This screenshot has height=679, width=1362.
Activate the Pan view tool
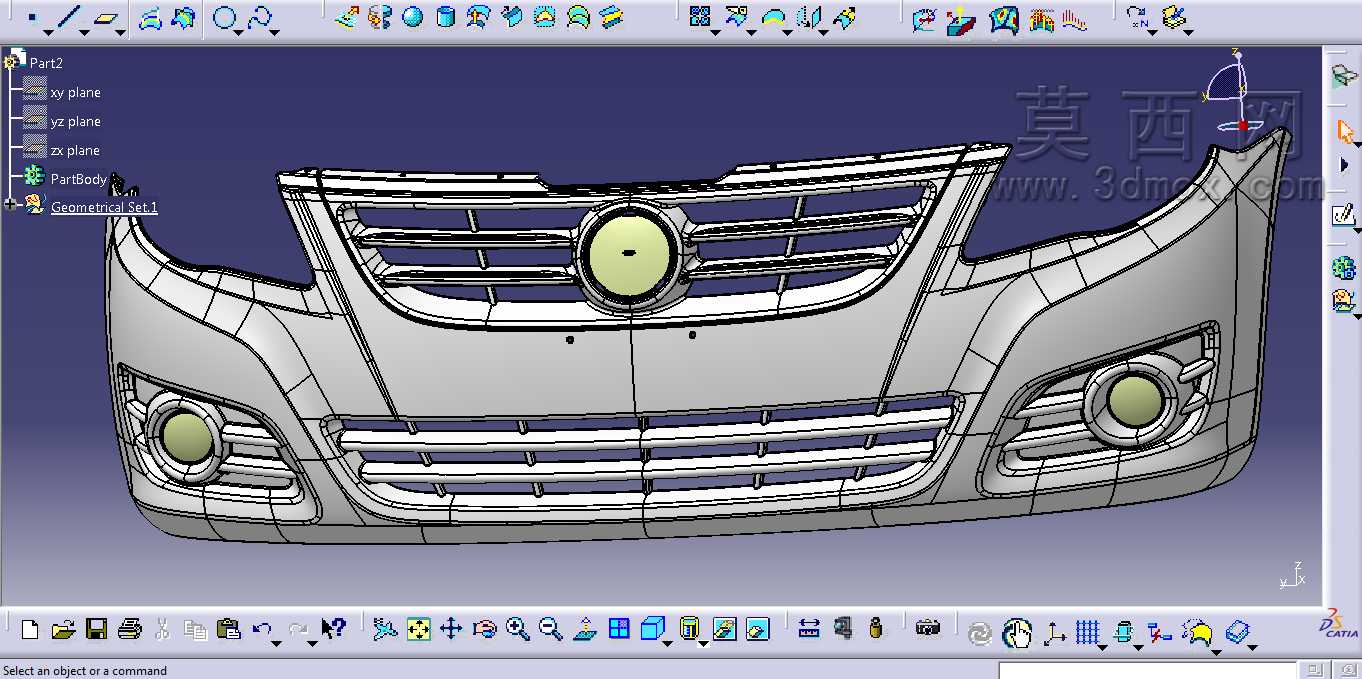pos(451,629)
